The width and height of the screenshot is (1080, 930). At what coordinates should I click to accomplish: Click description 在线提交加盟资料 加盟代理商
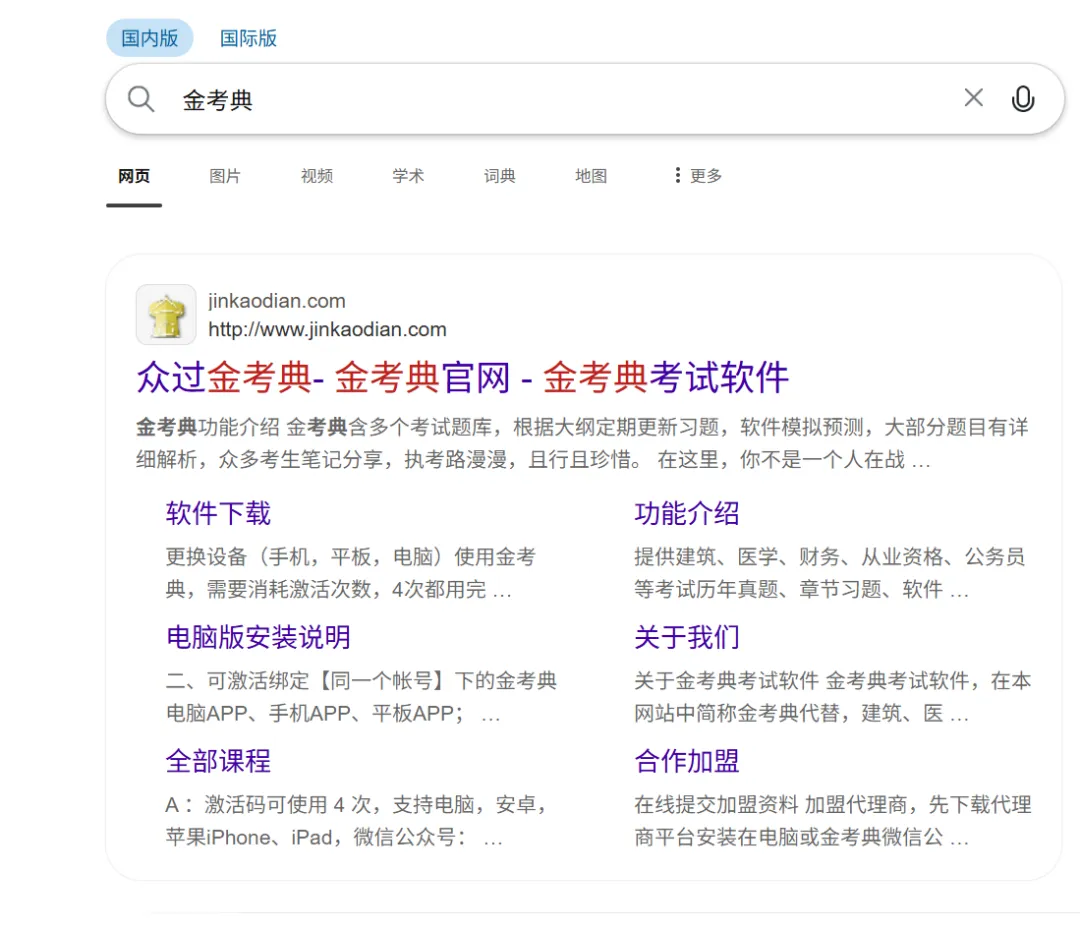[833, 821]
